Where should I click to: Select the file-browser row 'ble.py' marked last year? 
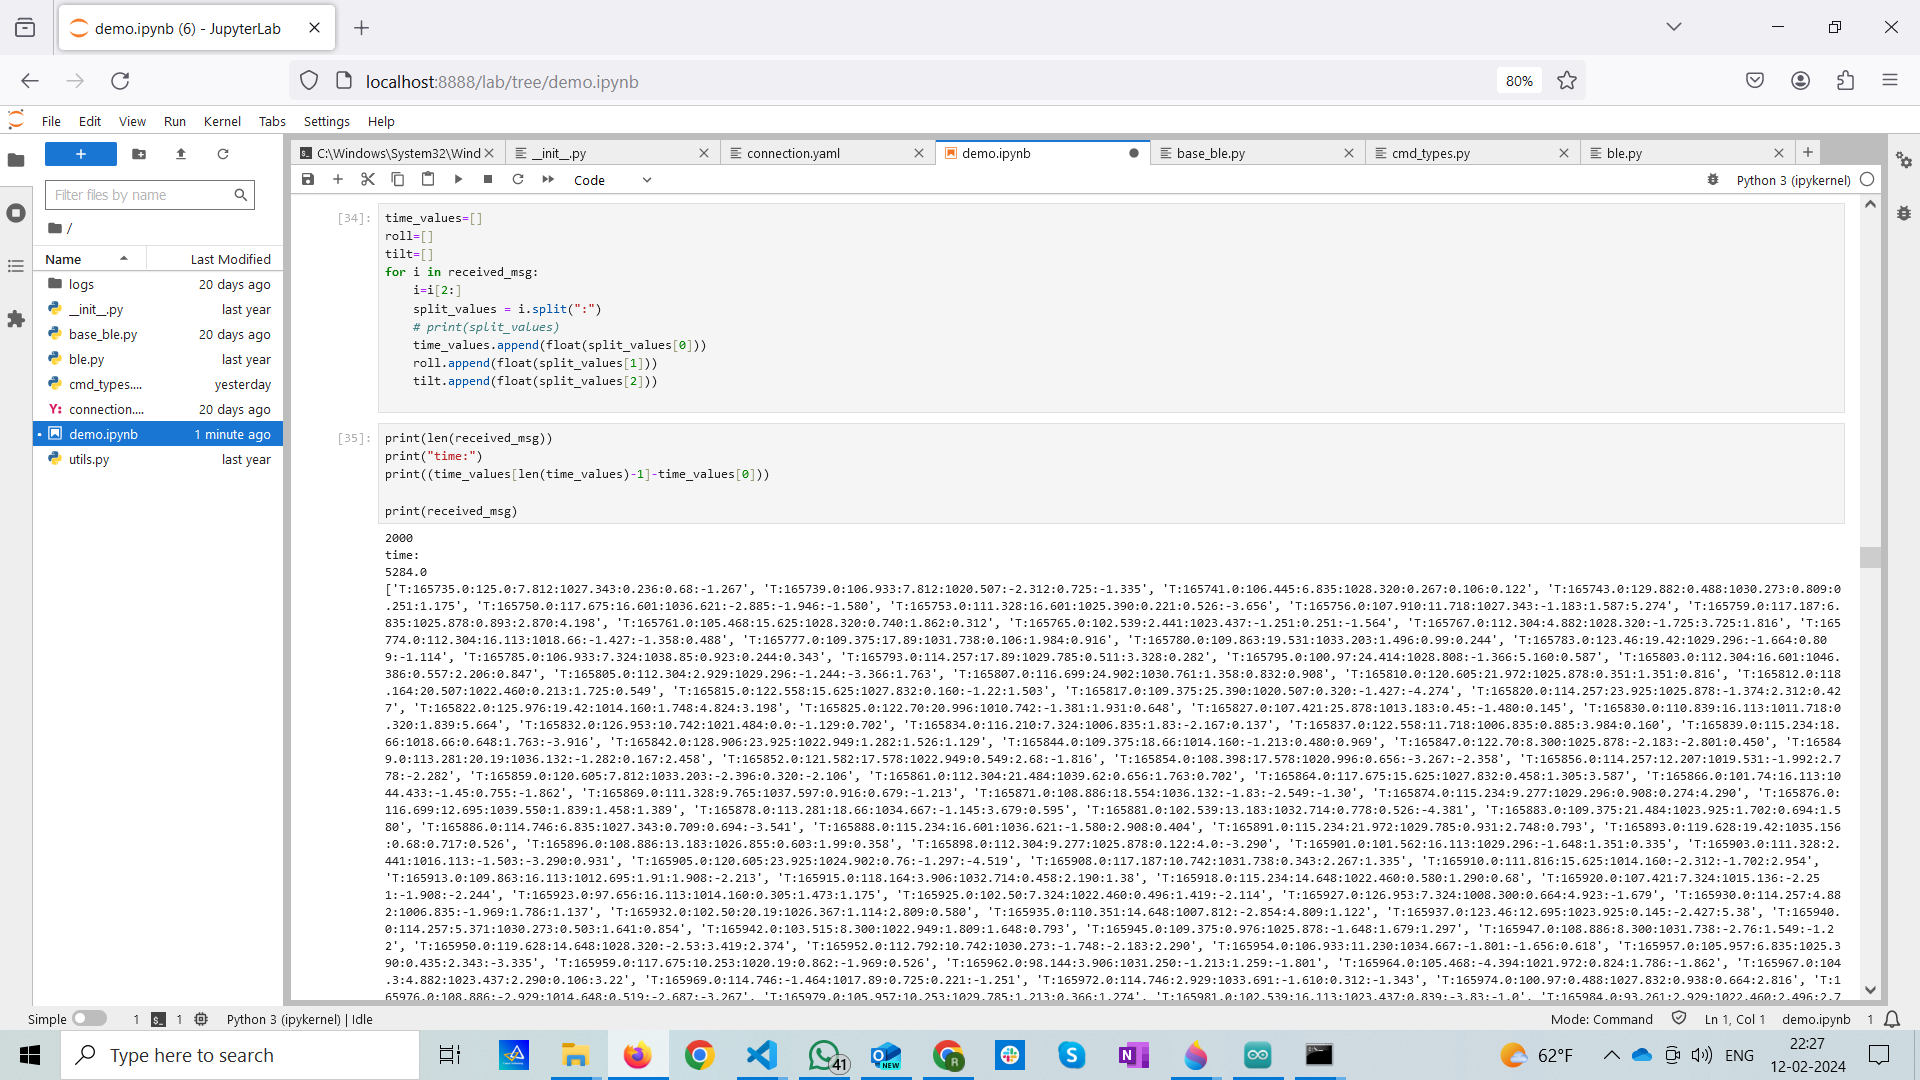tap(159, 359)
